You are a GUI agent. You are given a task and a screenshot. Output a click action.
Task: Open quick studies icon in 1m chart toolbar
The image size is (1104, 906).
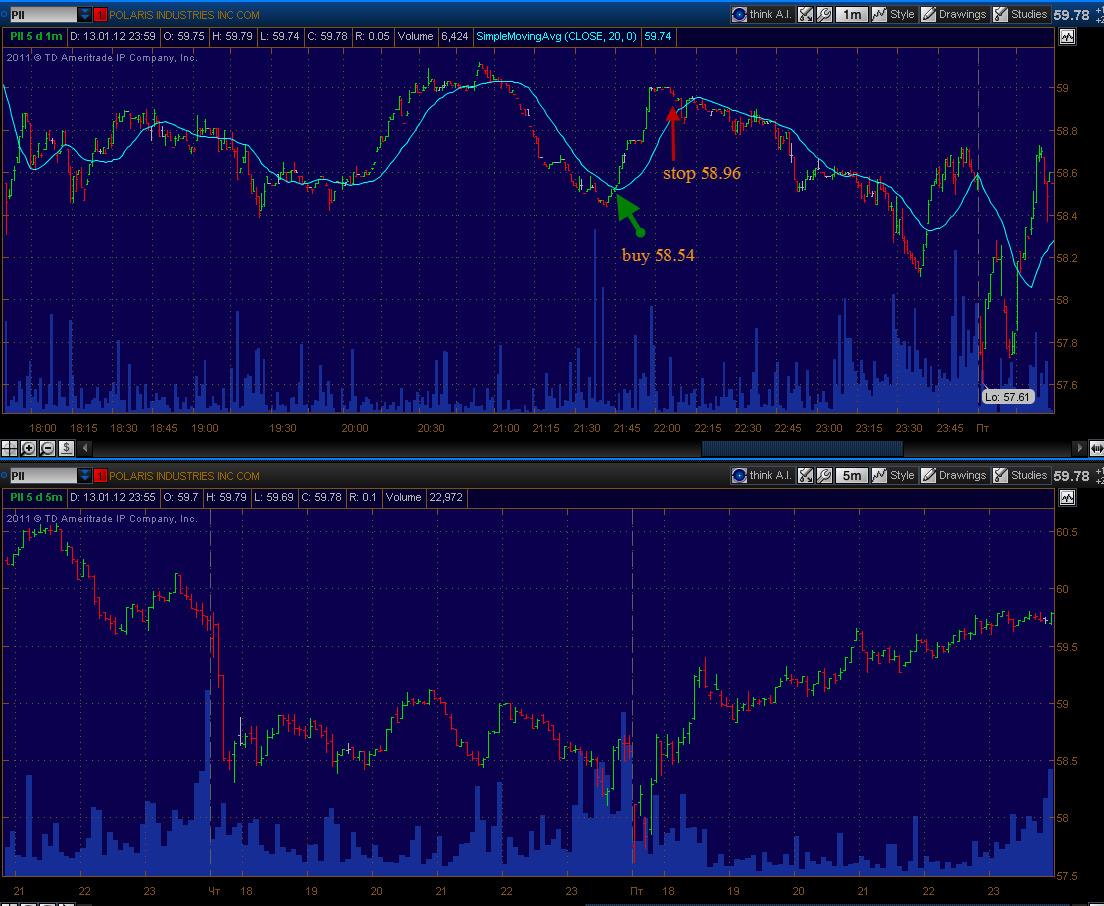pyautogui.click(x=806, y=14)
